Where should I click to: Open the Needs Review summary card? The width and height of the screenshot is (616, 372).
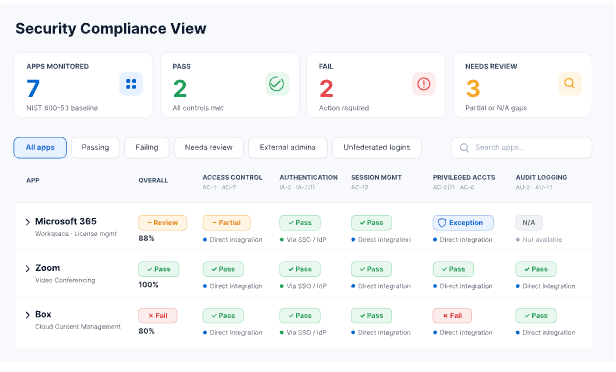coord(522,85)
